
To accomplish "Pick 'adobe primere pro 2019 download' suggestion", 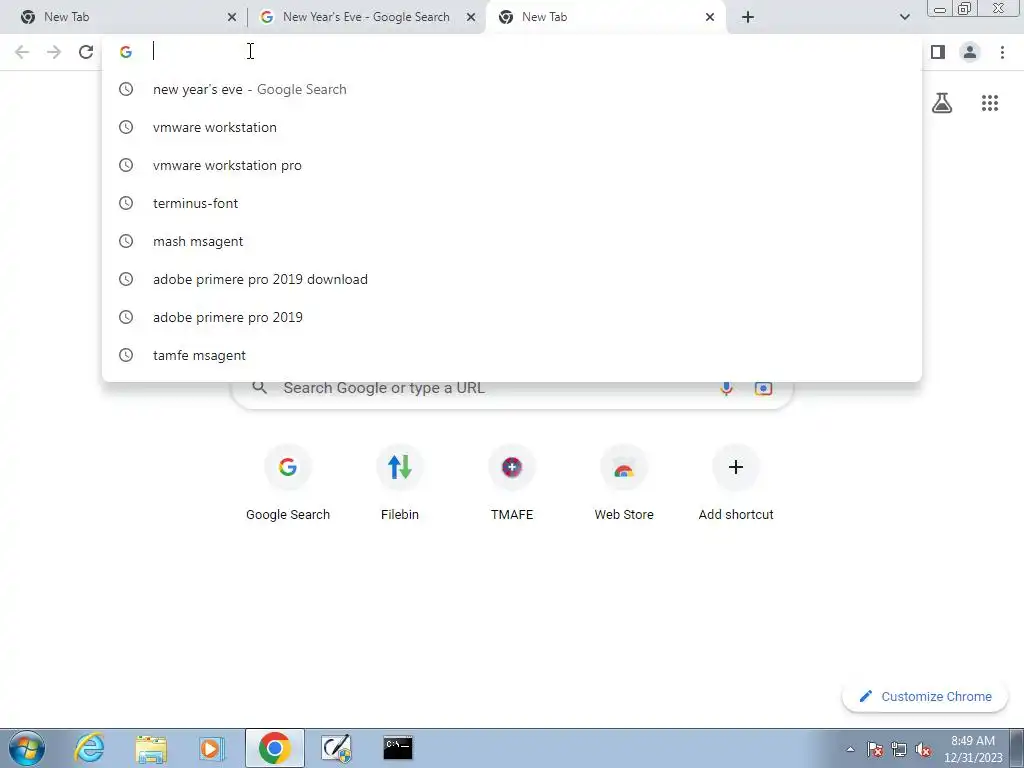I will pyautogui.click(x=511, y=279).
